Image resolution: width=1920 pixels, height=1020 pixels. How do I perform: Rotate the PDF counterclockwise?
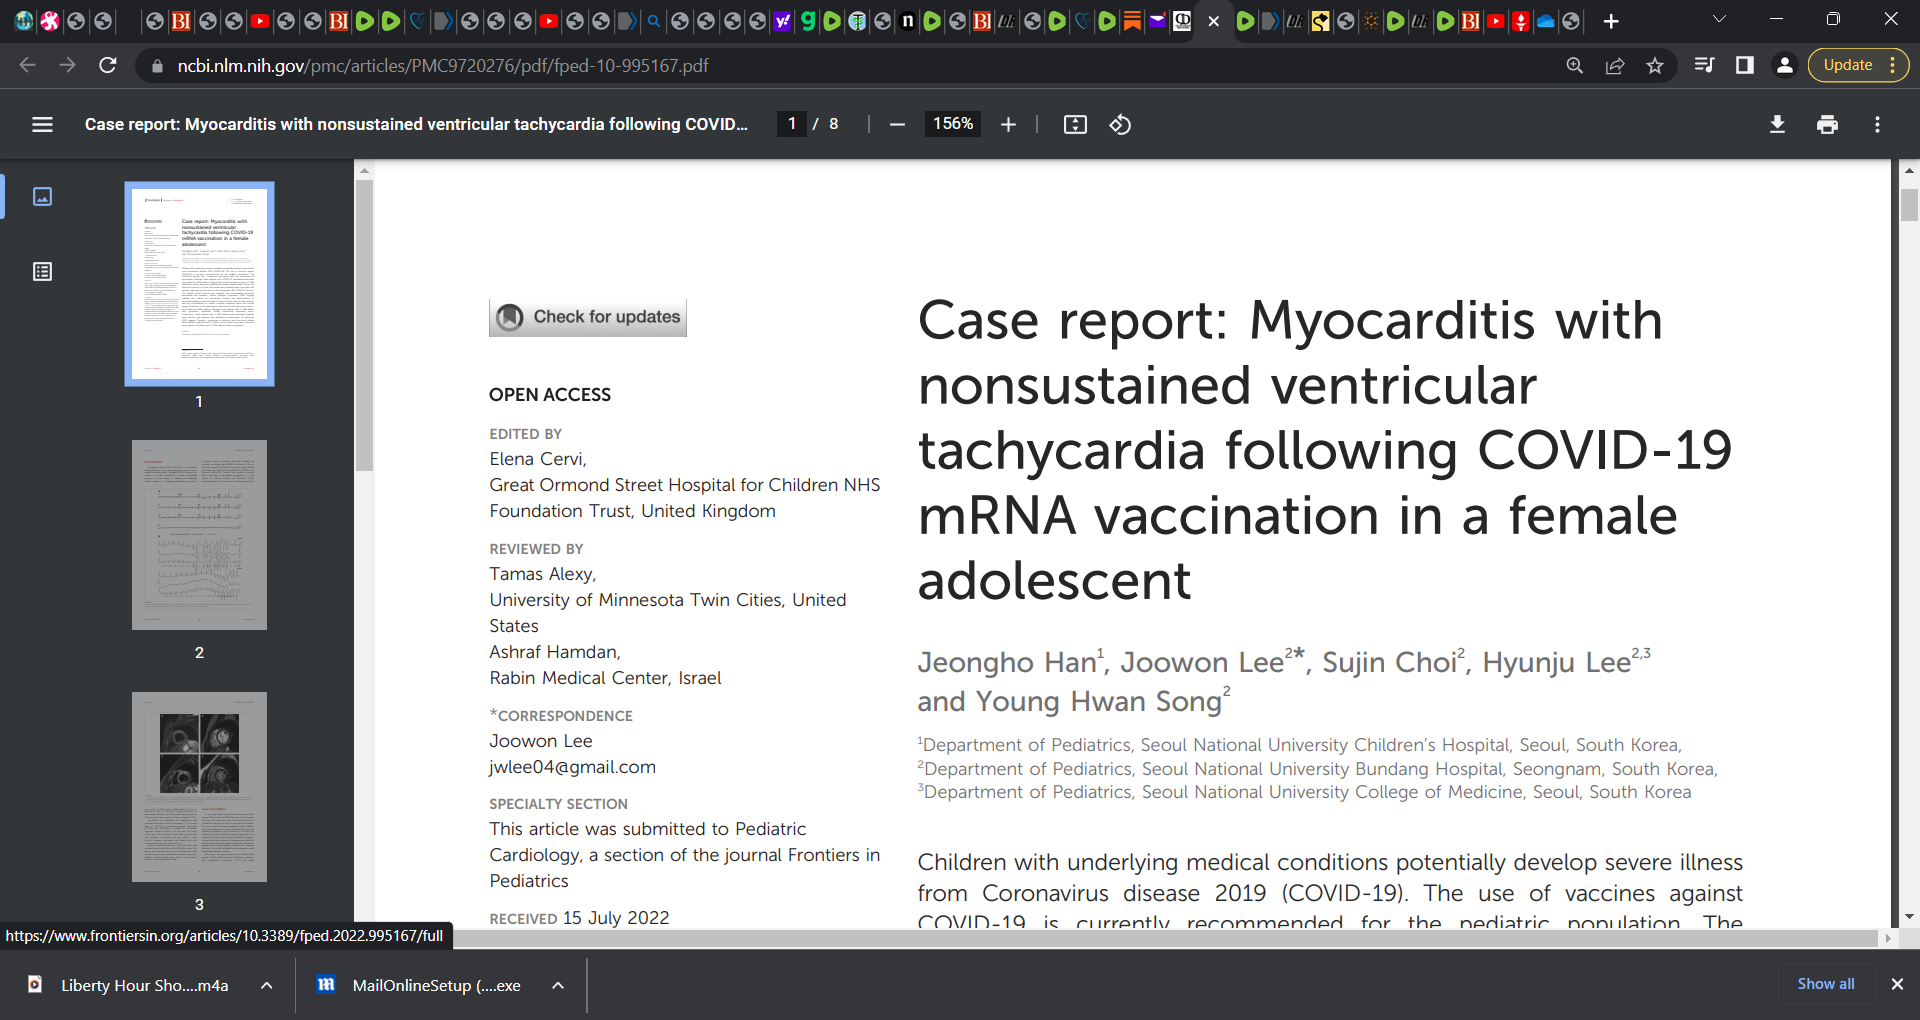point(1120,124)
